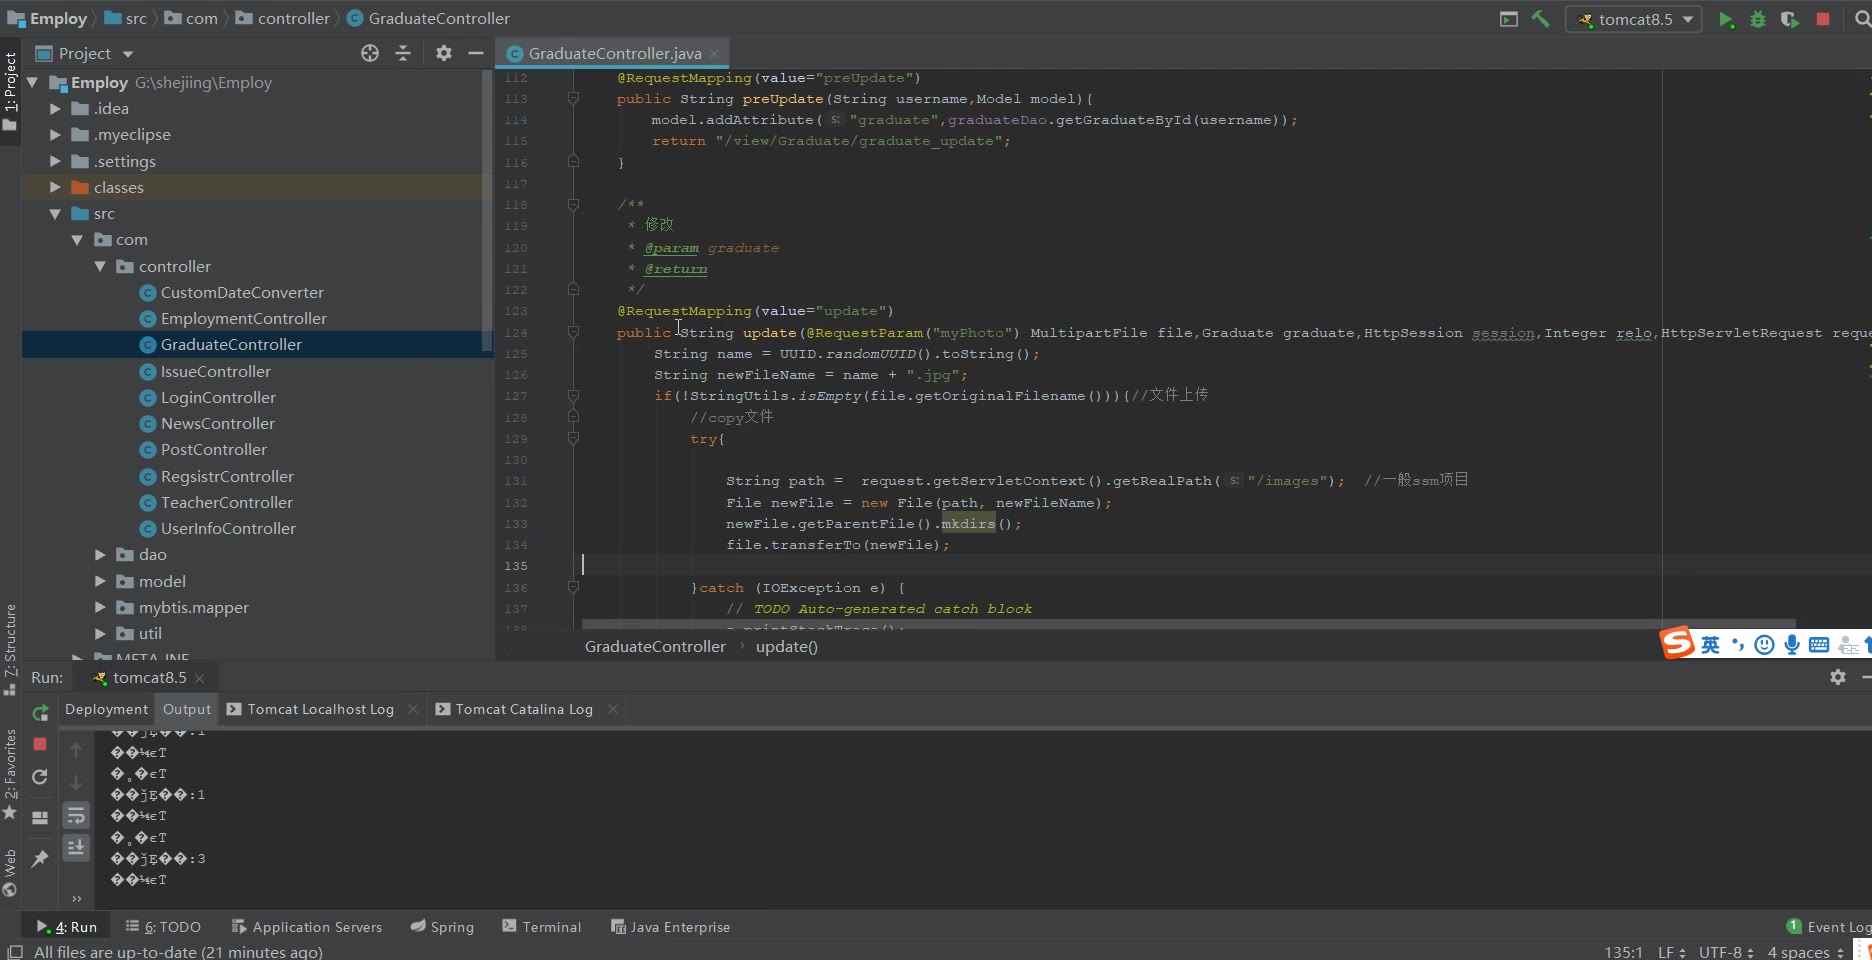Image resolution: width=1872 pixels, height=960 pixels.
Task: Click the Build project hammer icon
Action: coord(1541,19)
